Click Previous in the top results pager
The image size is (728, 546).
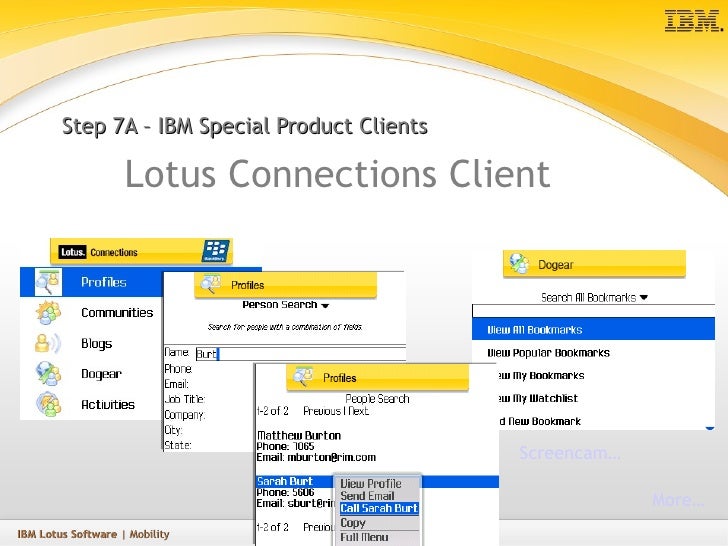click(x=322, y=411)
